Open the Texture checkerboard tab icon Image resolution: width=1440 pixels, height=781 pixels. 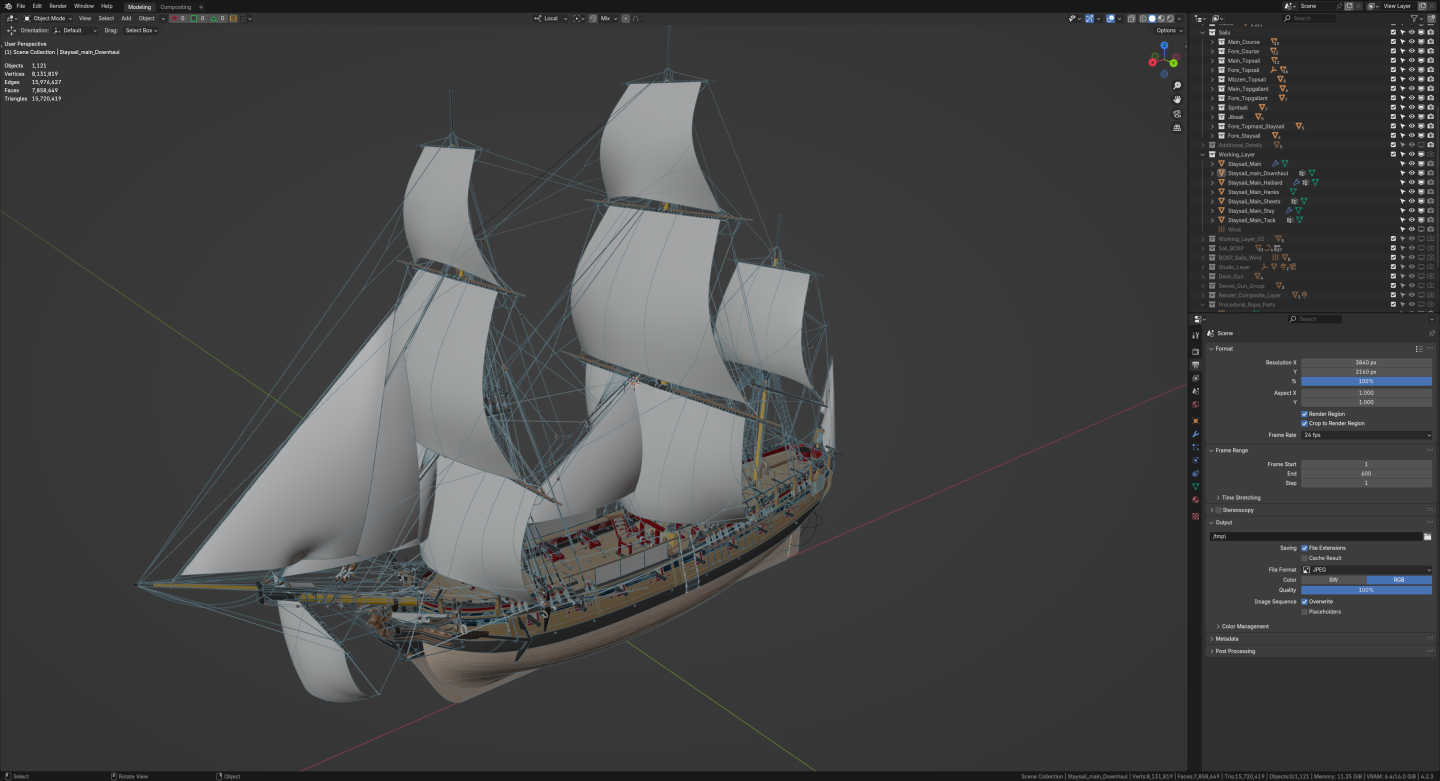[x=1195, y=516]
